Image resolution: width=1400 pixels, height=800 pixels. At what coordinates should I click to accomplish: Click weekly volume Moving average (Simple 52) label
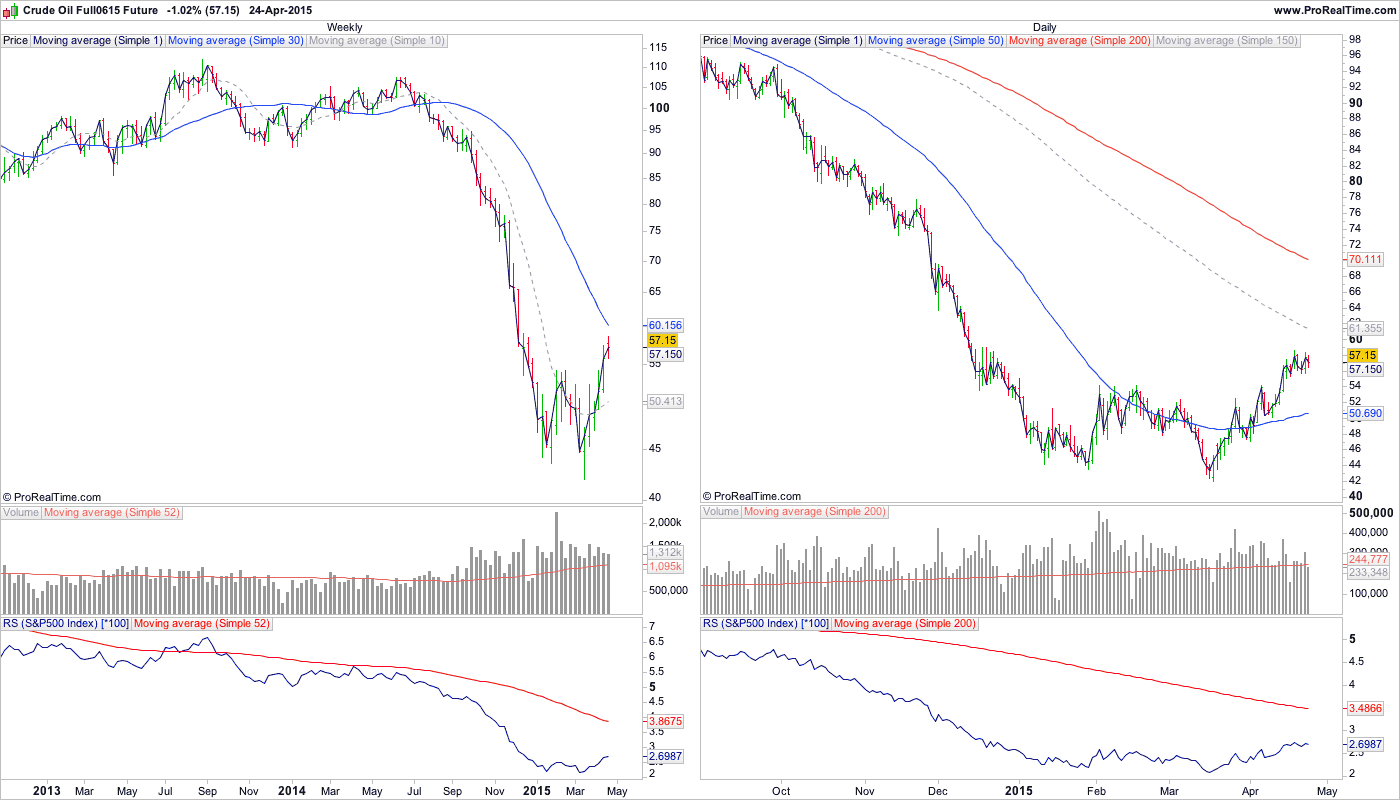(111, 512)
